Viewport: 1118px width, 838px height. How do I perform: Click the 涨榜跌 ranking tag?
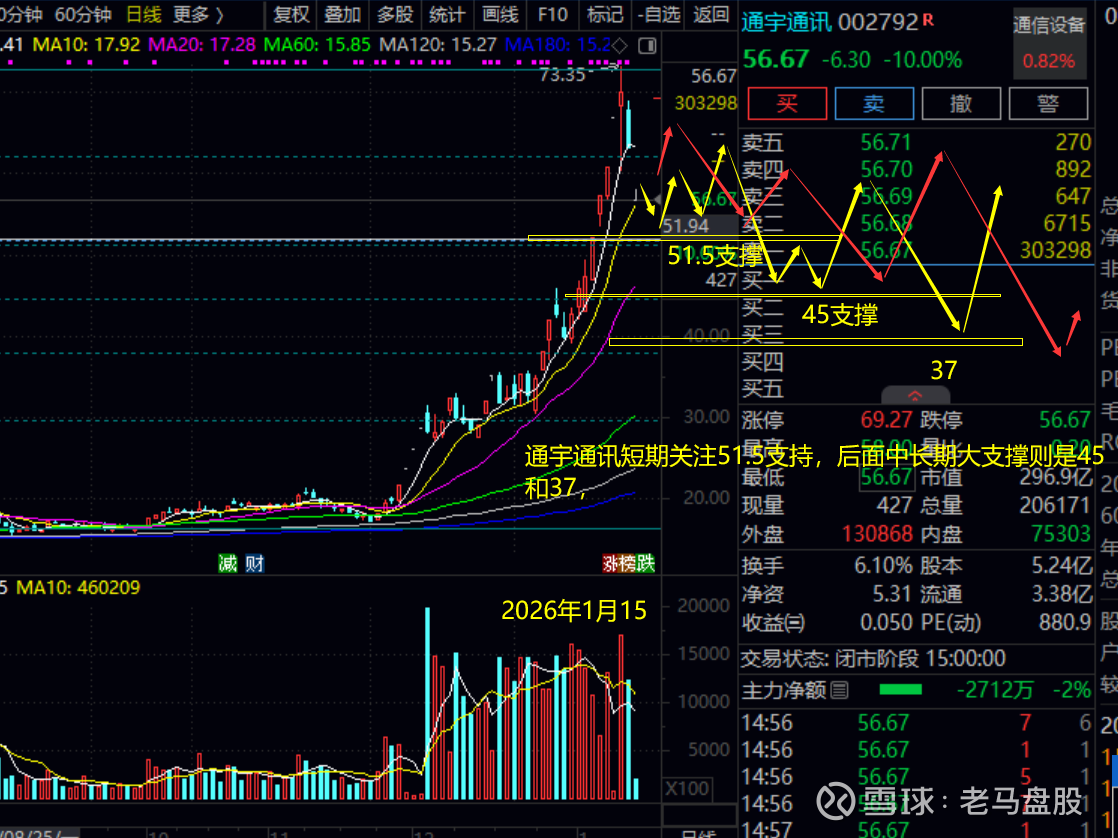(x=628, y=563)
